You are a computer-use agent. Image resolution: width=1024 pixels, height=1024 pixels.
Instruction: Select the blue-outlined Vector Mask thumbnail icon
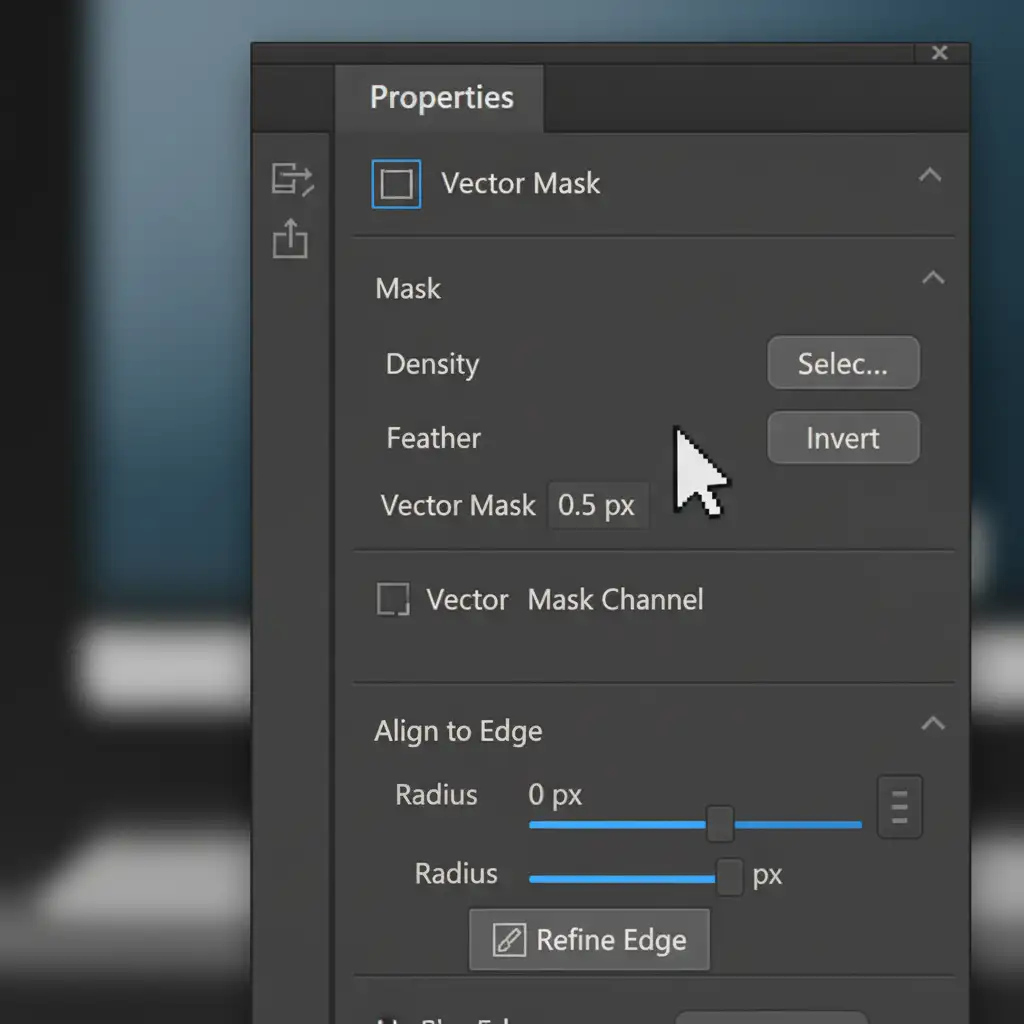(x=396, y=184)
